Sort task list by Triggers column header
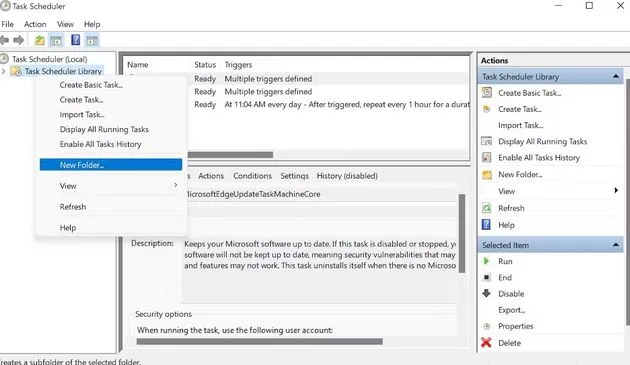630x365 pixels. tap(238, 64)
